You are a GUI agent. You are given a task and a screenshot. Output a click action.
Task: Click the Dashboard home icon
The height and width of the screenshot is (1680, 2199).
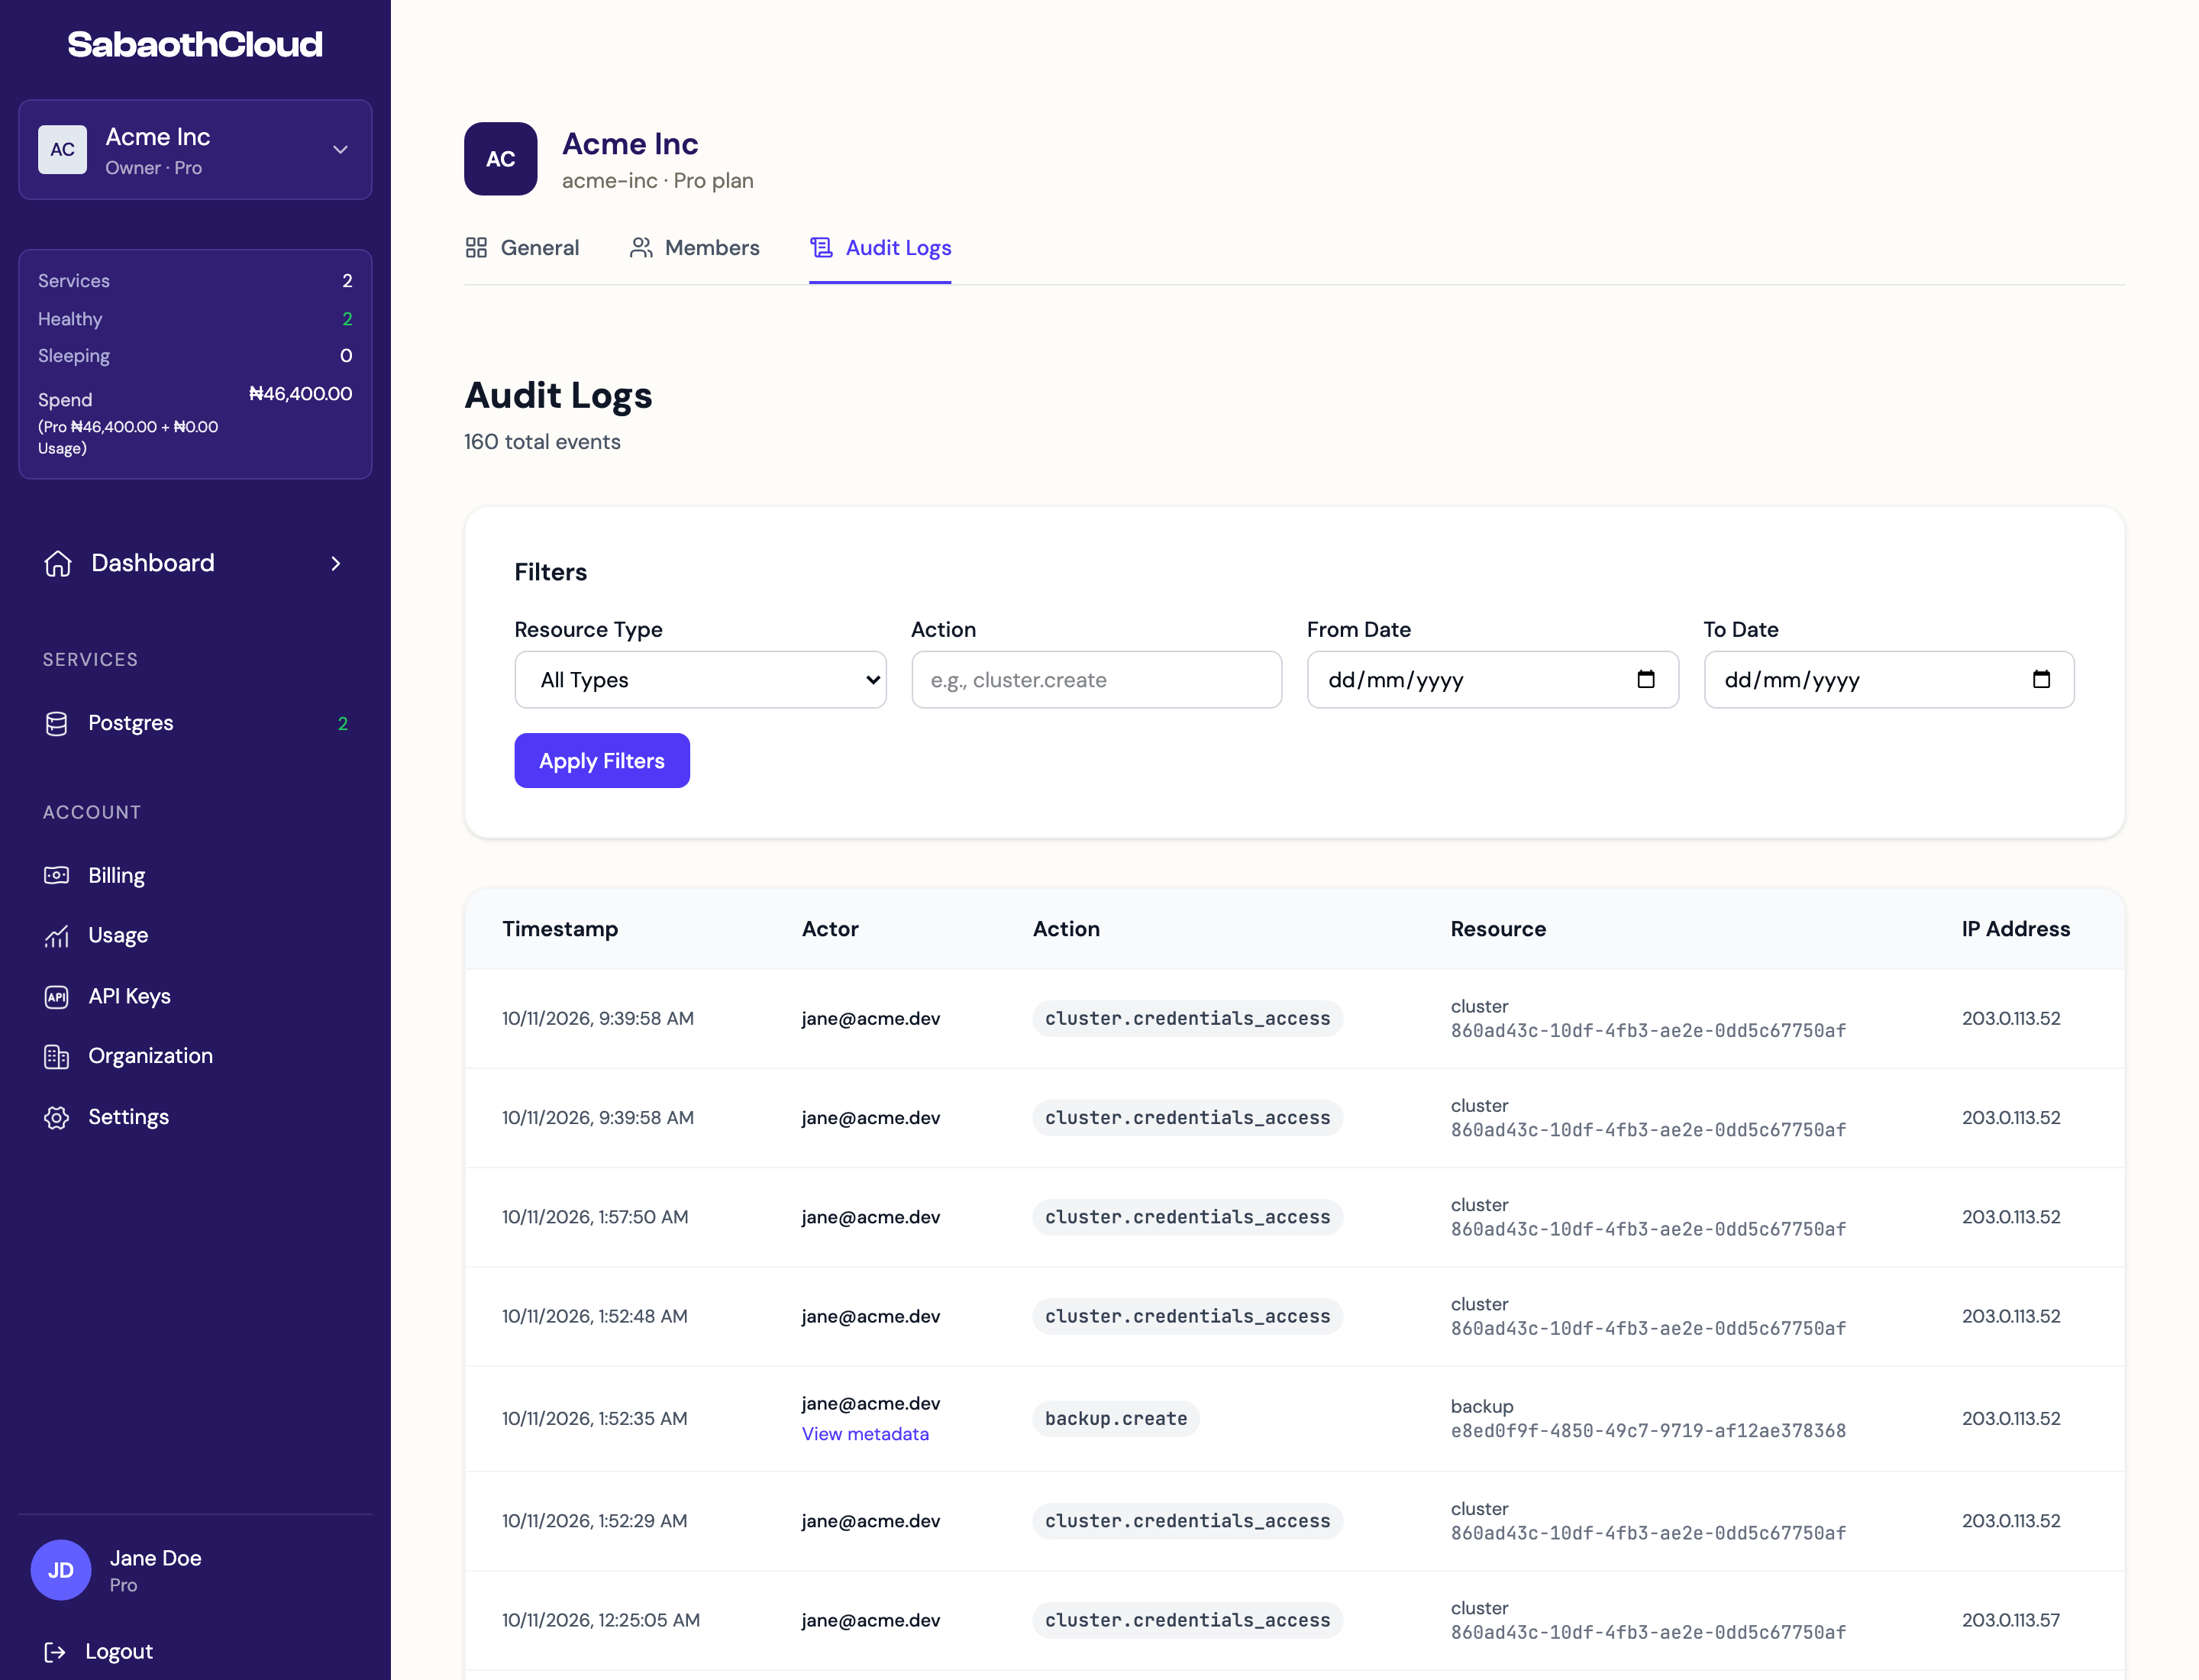(58, 563)
